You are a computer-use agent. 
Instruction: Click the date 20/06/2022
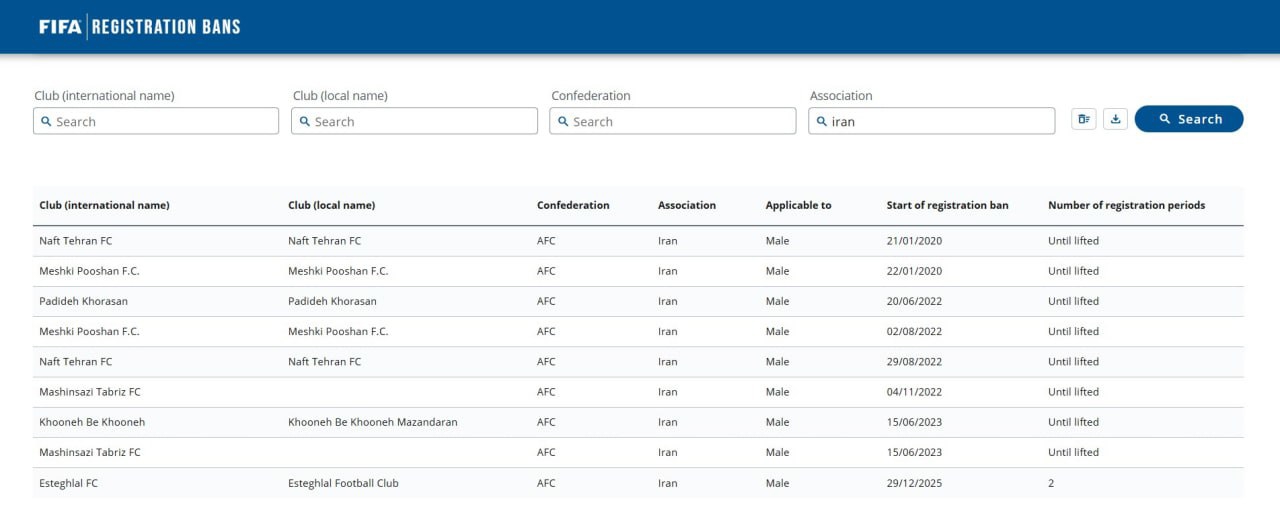(x=914, y=301)
